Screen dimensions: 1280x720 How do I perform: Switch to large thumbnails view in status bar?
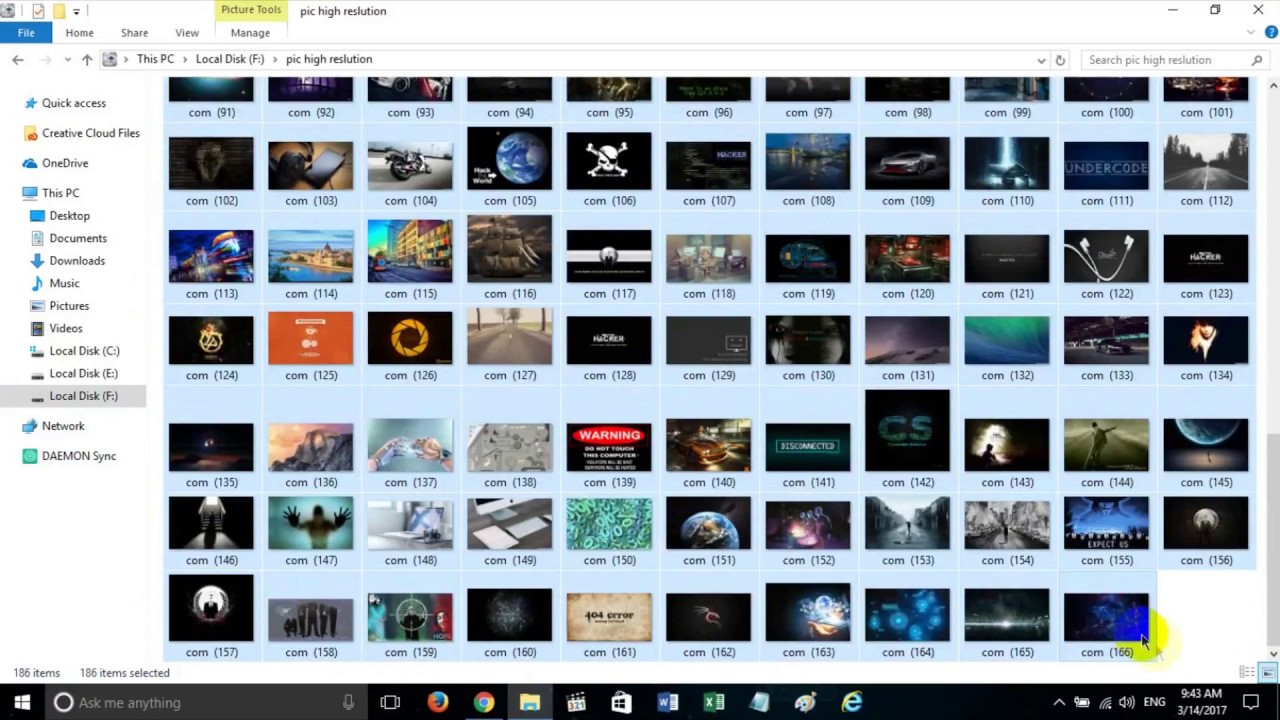tap(1267, 672)
